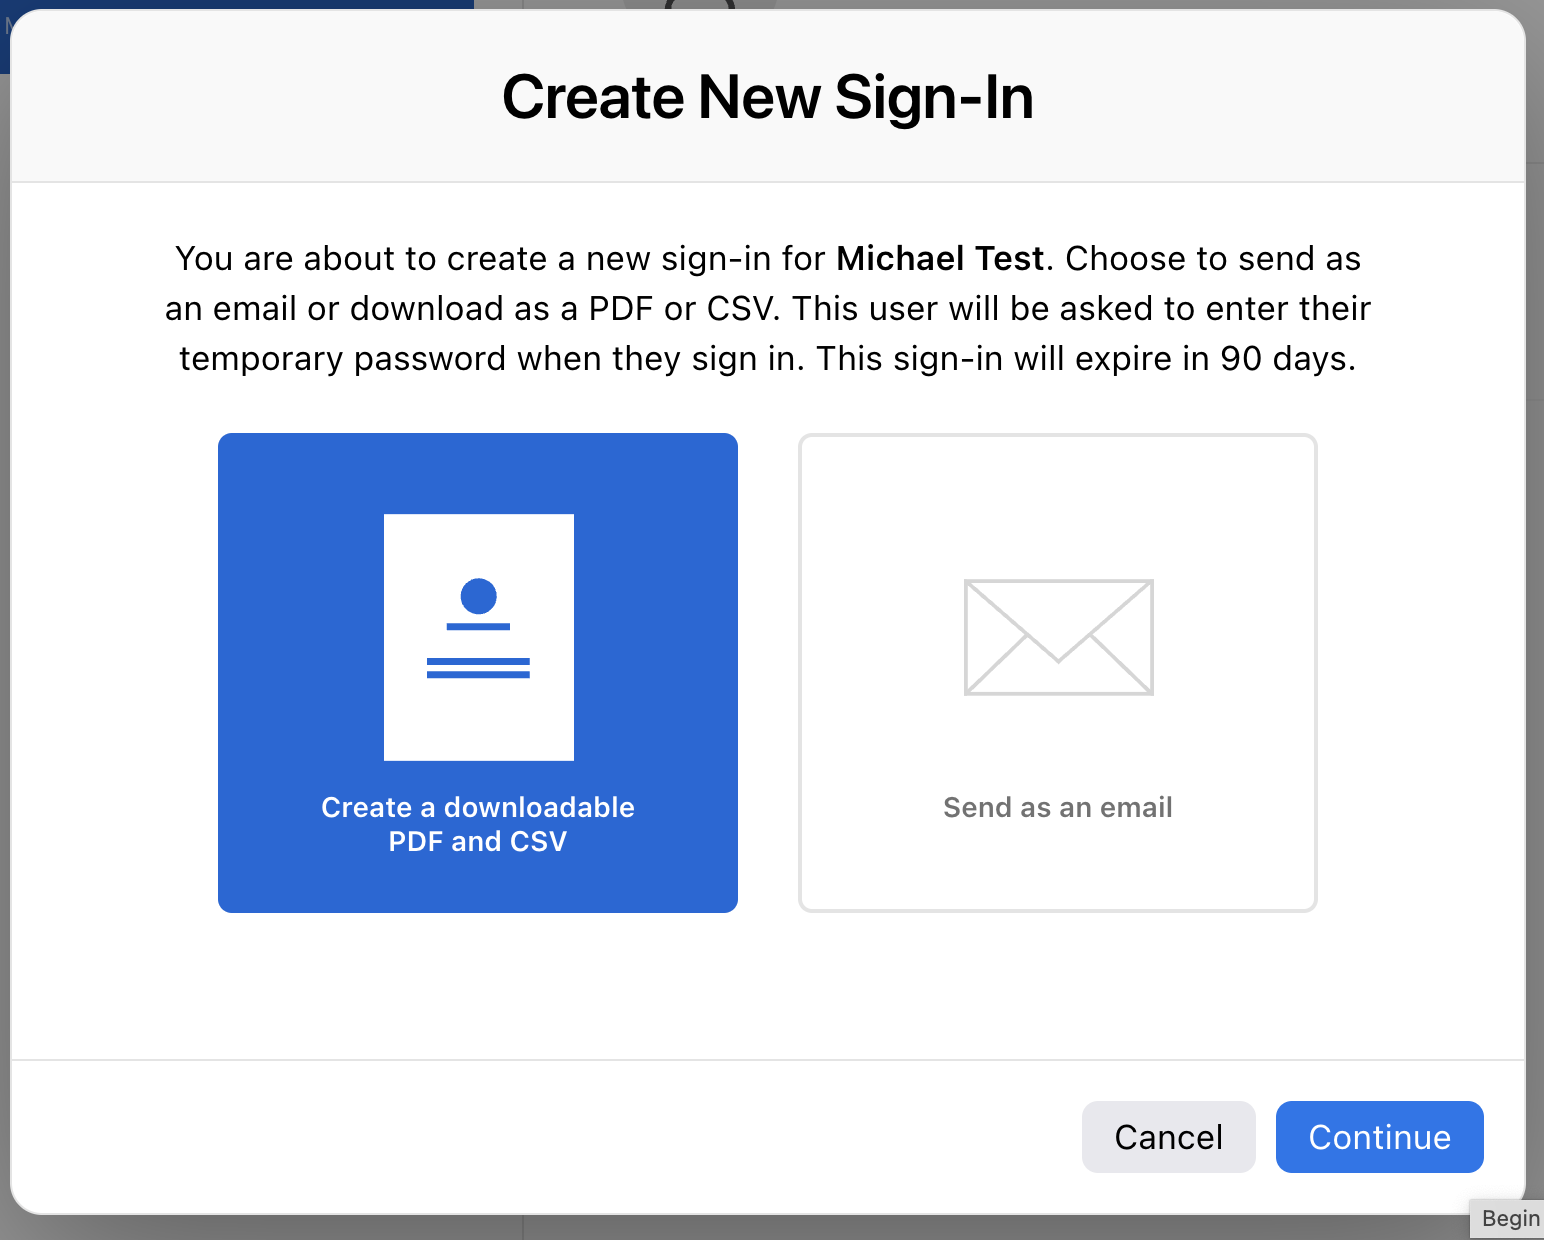Screen dimensions: 1544x1240
Task: Select the 'Send as an email' option
Action: 1058,673
